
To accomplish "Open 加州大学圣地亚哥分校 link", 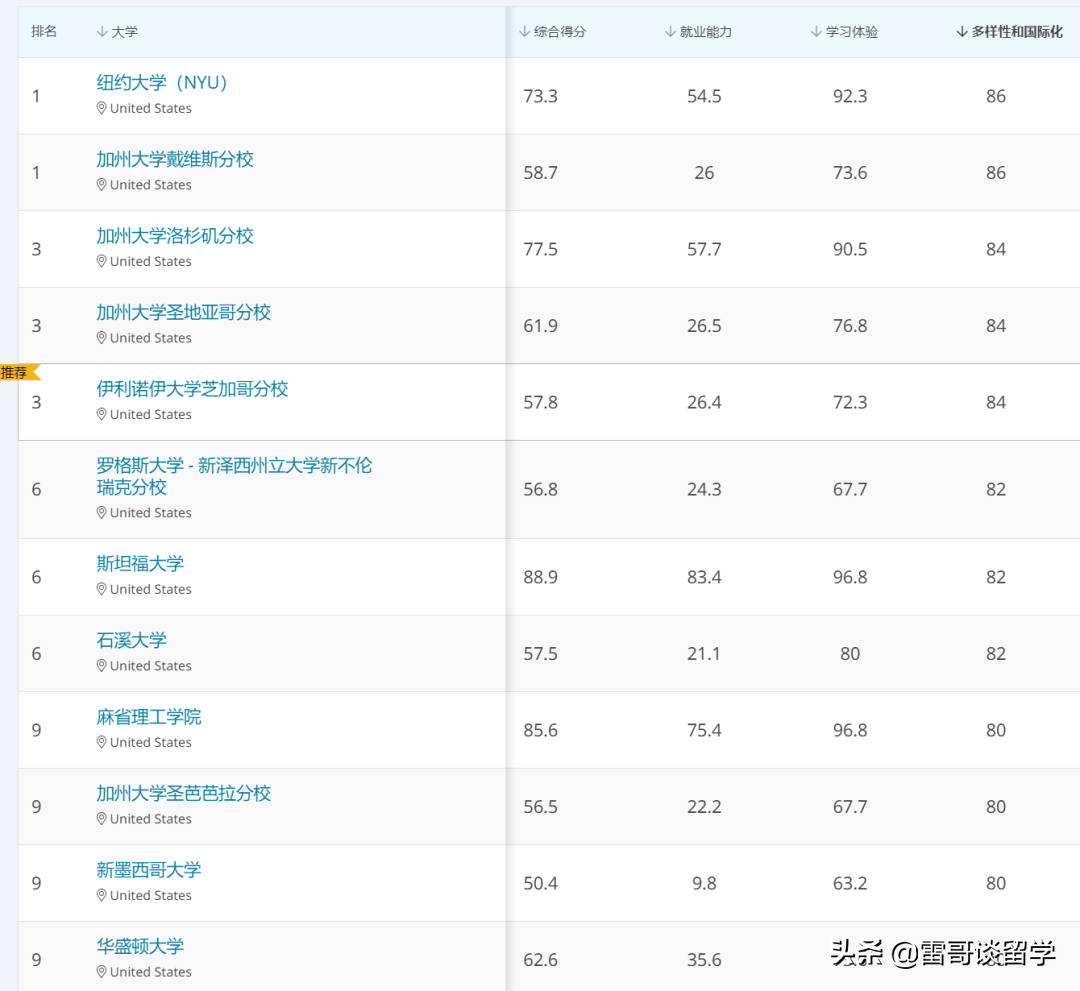I will pyautogui.click(x=184, y=312).
